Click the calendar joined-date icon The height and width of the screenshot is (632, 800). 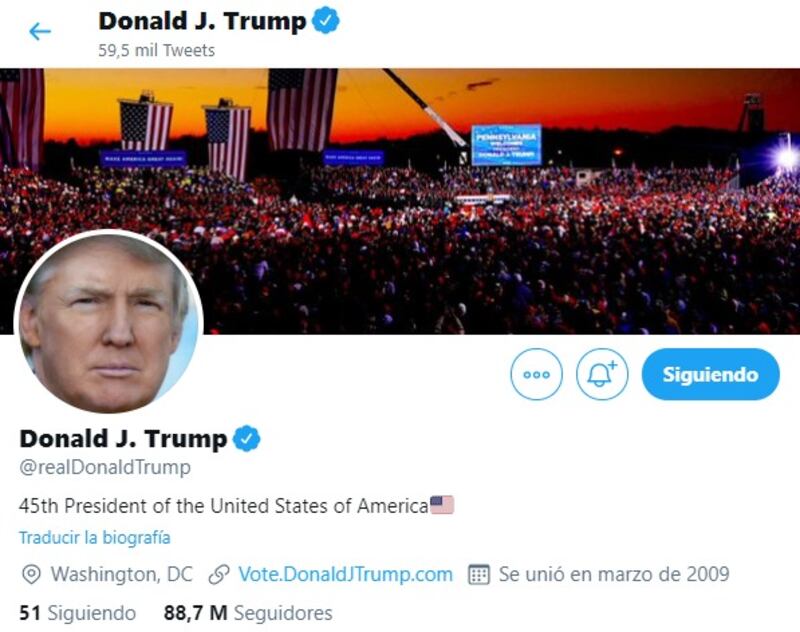coord(479,574)
